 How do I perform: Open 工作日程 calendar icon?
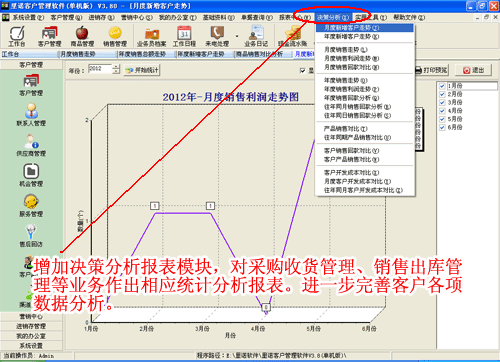tap(184, 36)
